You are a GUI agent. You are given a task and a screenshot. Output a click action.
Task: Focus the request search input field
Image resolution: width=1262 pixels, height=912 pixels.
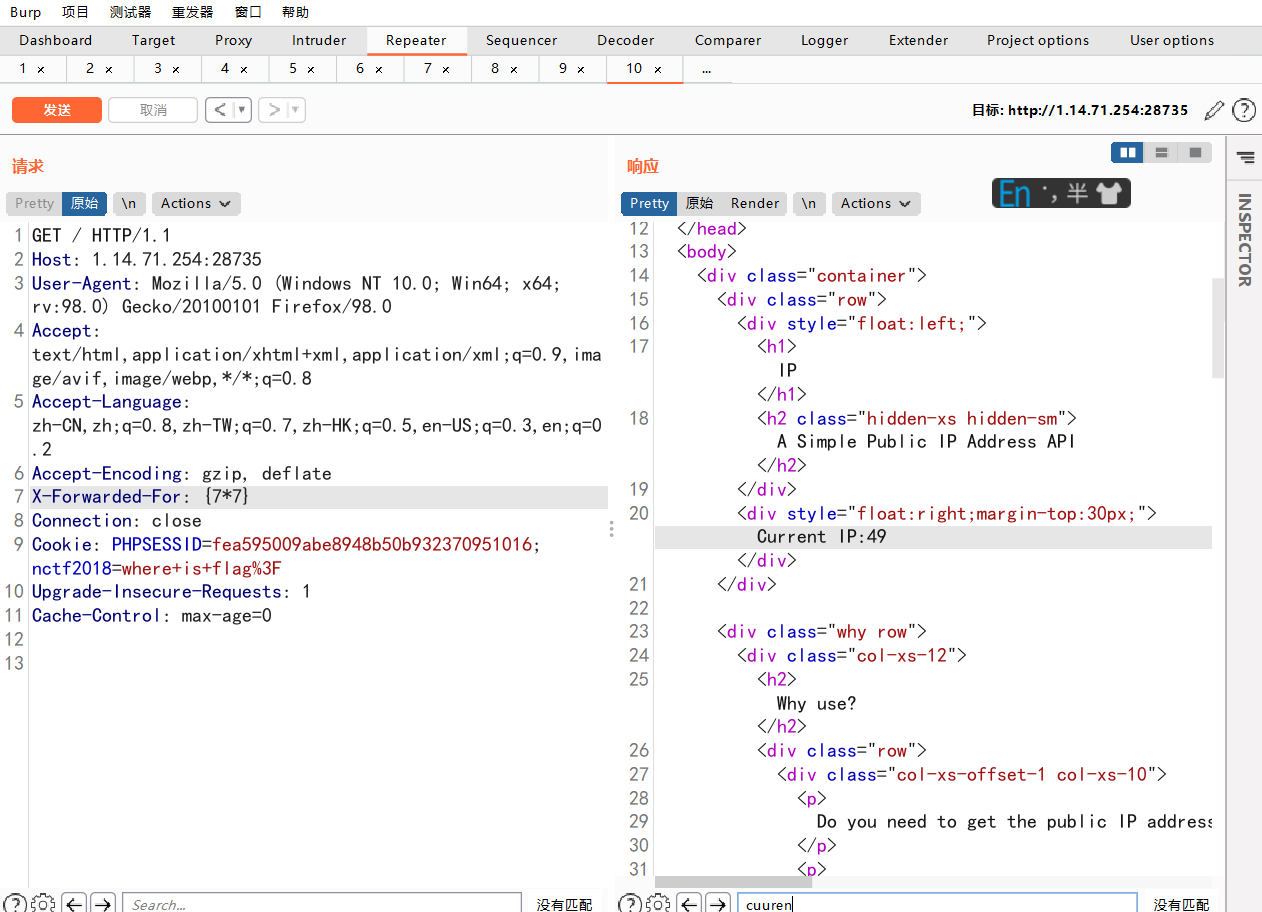tap(321, 904)
